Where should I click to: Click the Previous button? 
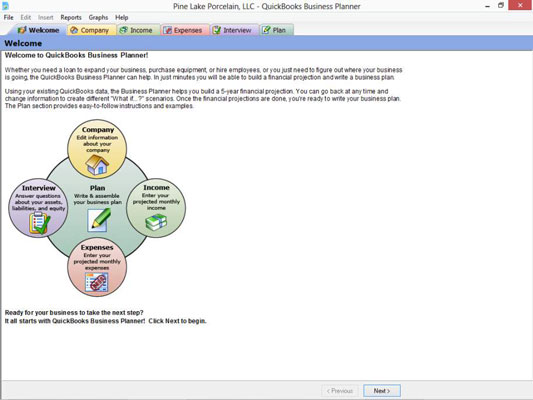tap(340, 390)
